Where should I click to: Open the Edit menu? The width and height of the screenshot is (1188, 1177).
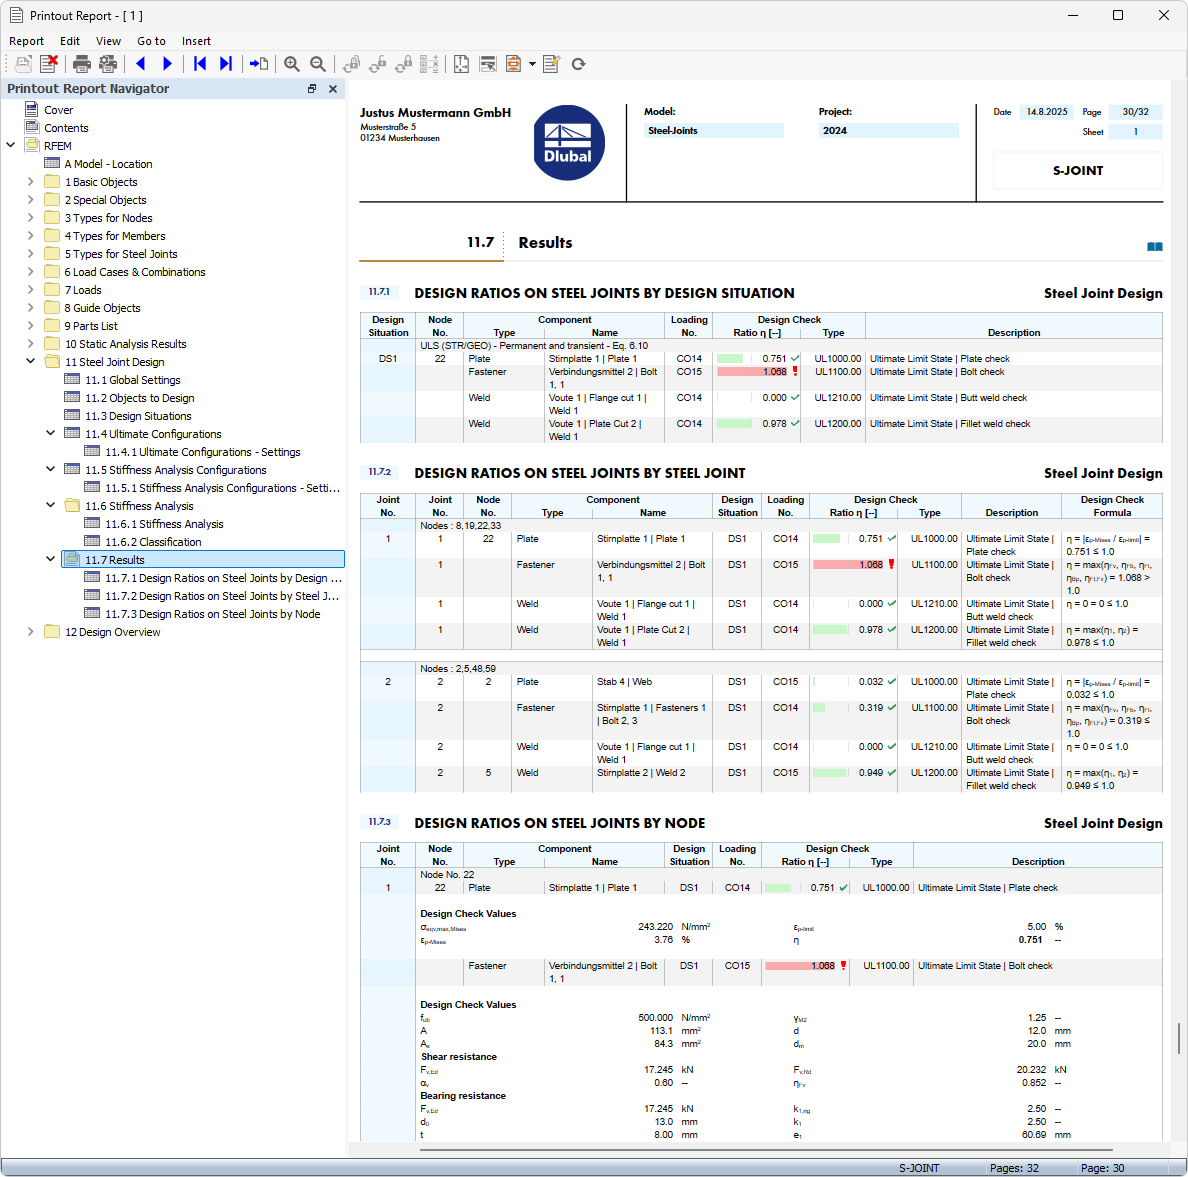70,41
